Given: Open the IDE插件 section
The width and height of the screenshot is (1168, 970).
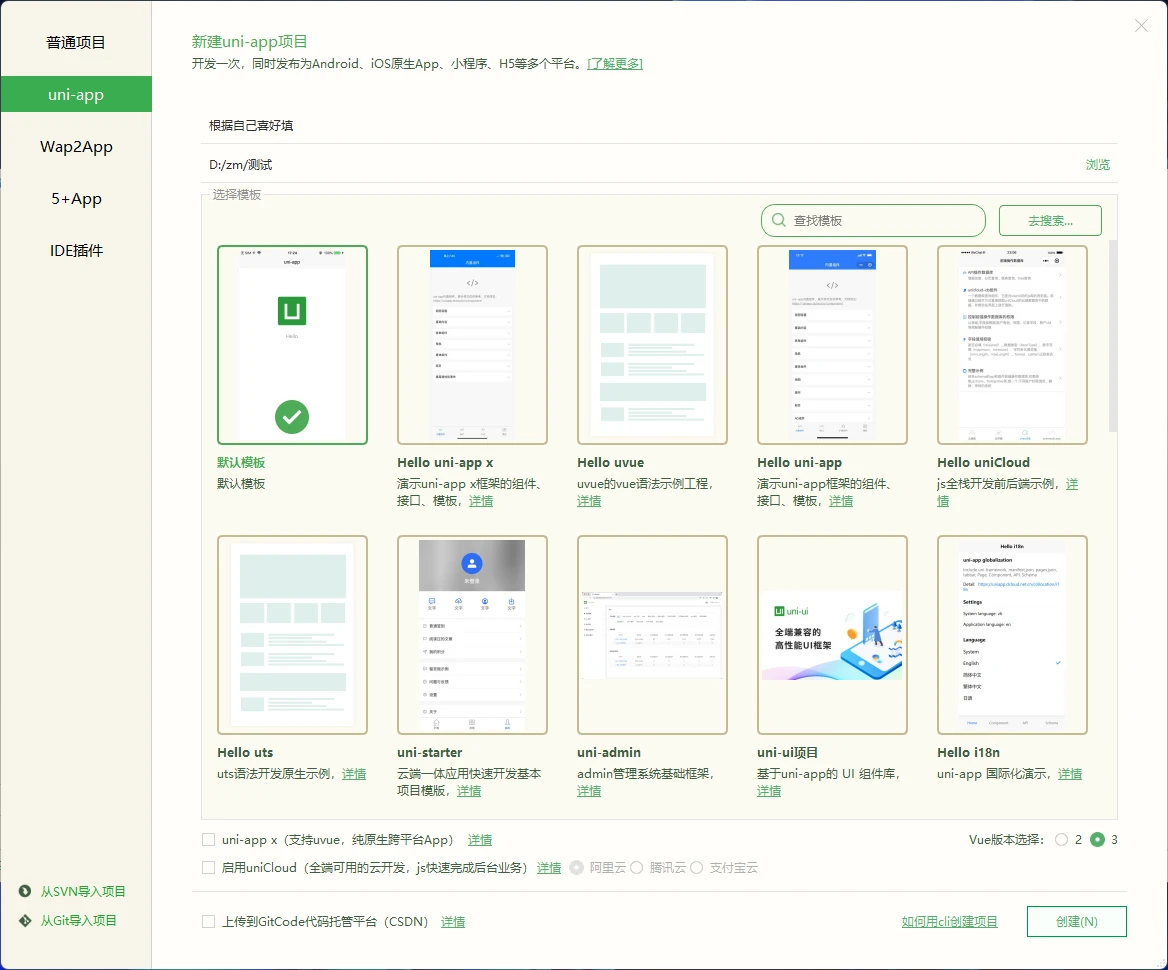Looking at the screenshot, I should (x=75, y=250).
